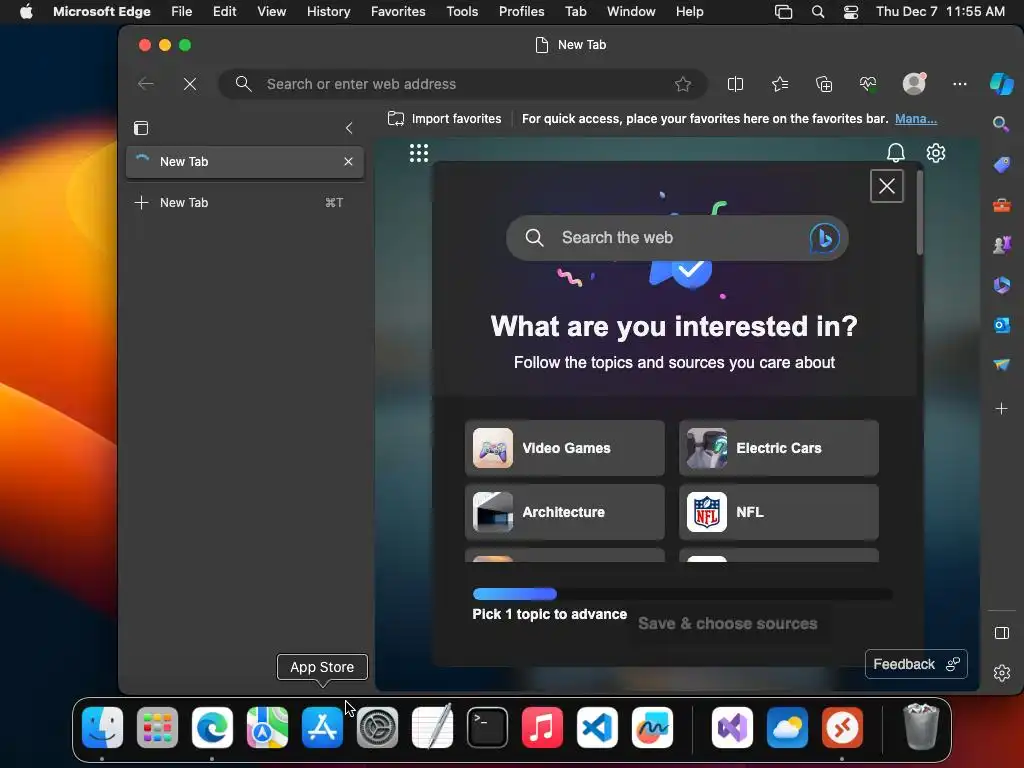This screenshot has height=768, width=1024.
Task: Open Collections icon in toolbar
Action: [824, 84]
